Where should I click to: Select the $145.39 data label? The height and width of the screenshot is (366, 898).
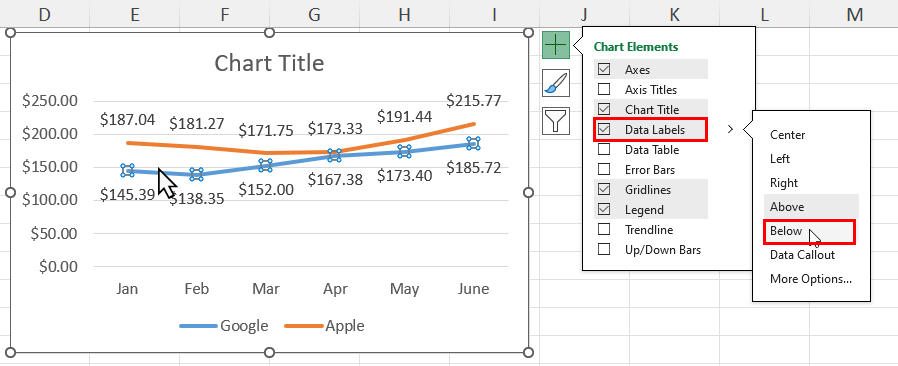coord(127,195)
